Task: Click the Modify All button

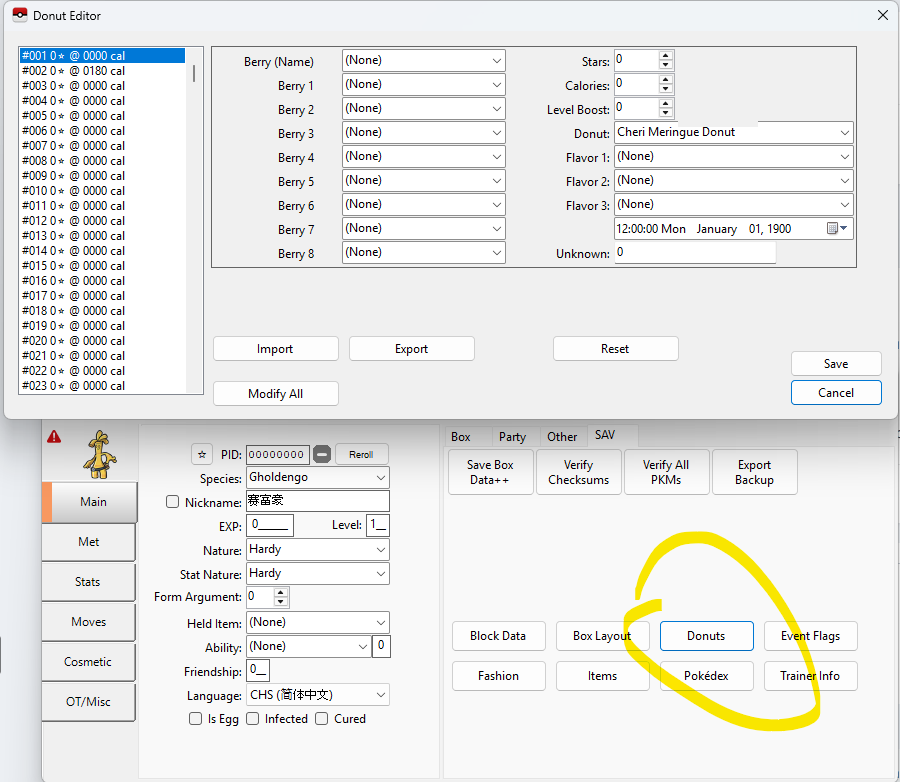Action: [x=275, y=394]
